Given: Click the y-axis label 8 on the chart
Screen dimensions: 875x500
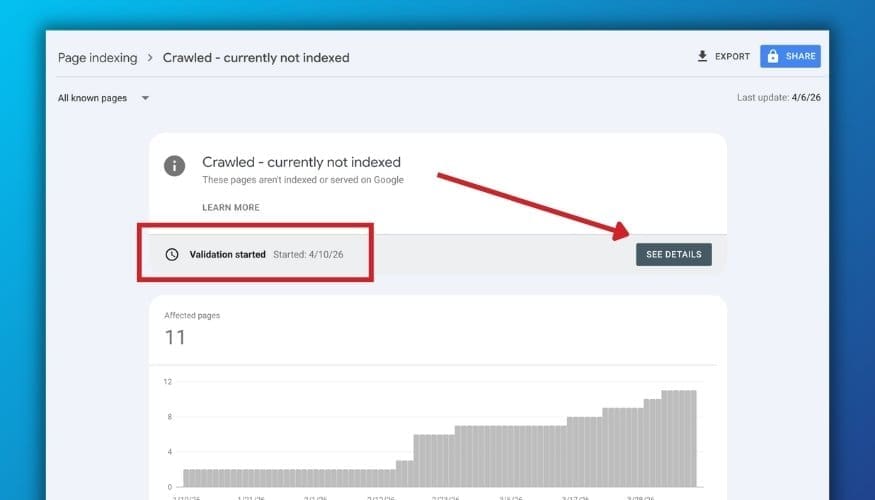Looking at the screenshot, I should tap(170, 417).
